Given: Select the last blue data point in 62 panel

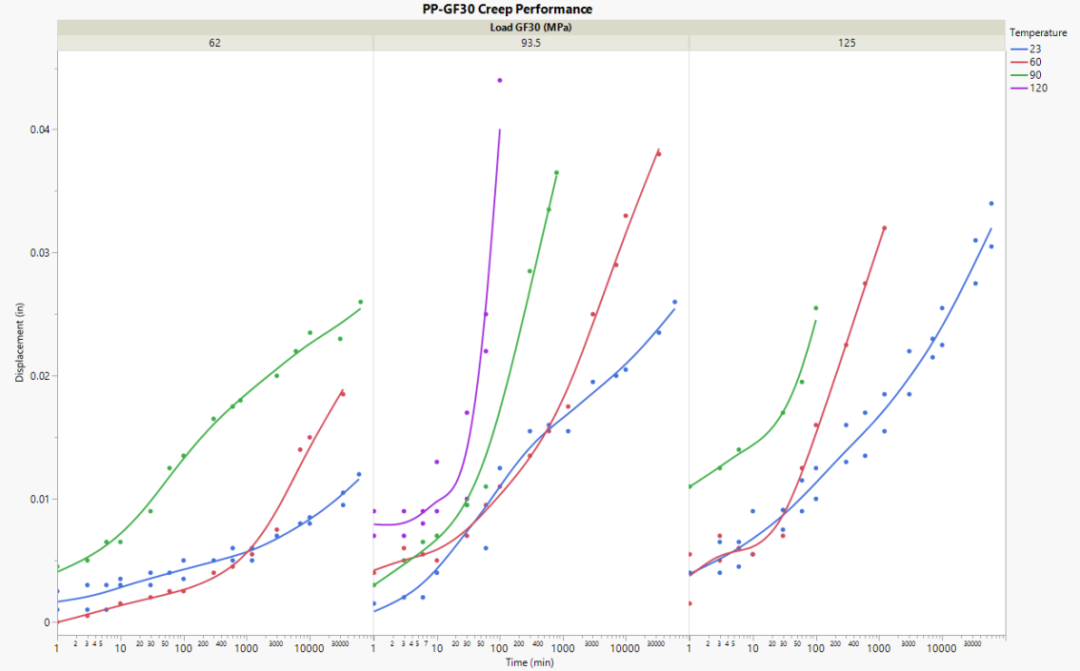Looking at the screenshot, I should point(359,475).
